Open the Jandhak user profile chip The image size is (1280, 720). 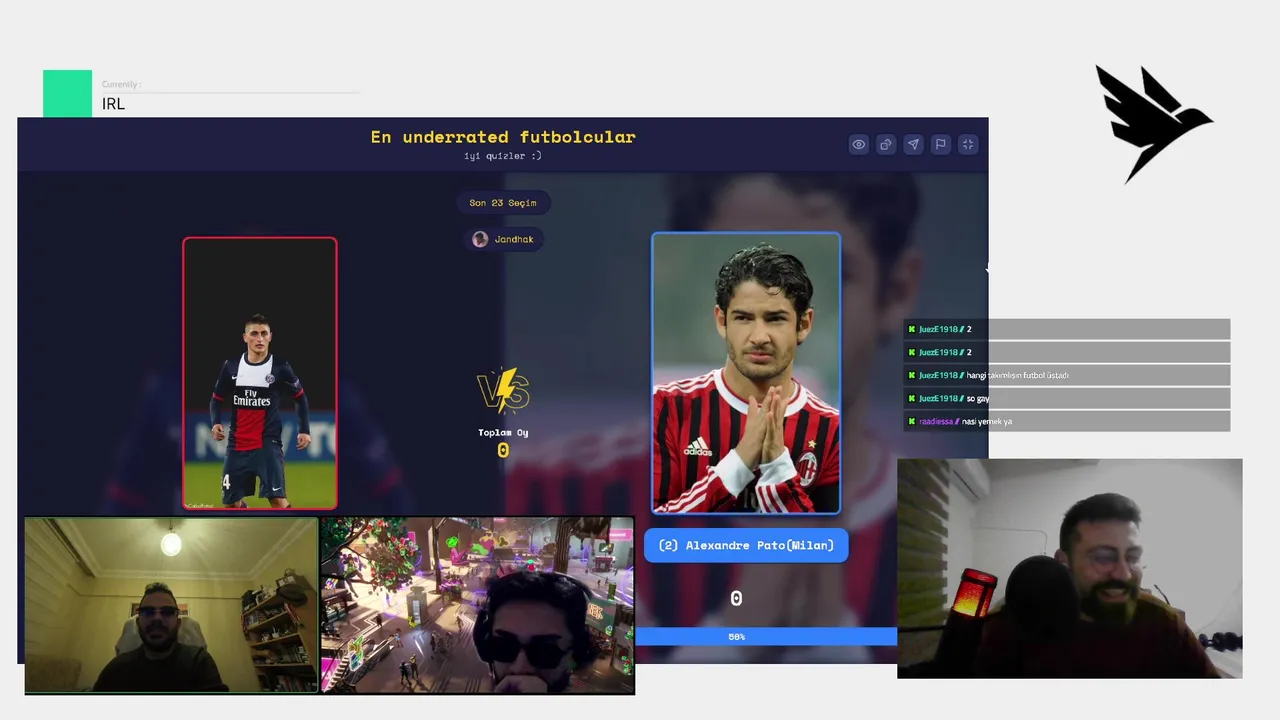[503, 239]
